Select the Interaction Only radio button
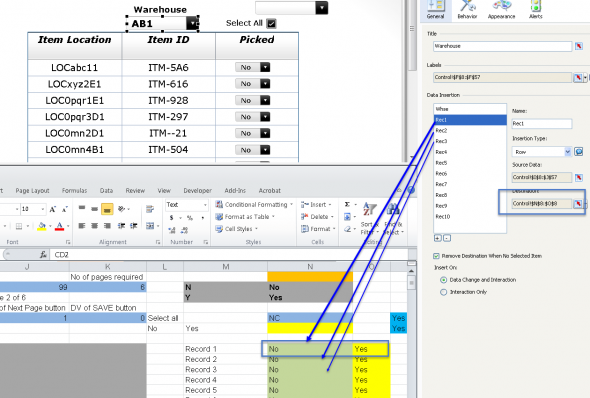 point(444,292)
